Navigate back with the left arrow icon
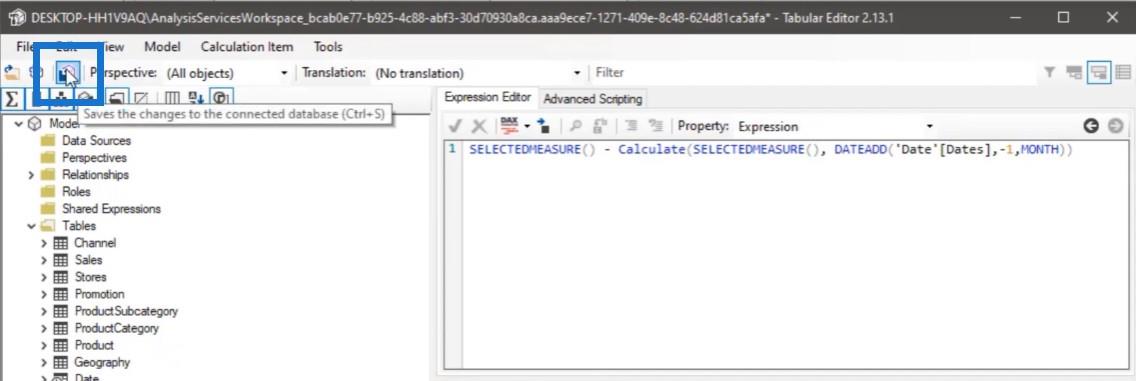The image size is (1136, 381). point(1091,126)
